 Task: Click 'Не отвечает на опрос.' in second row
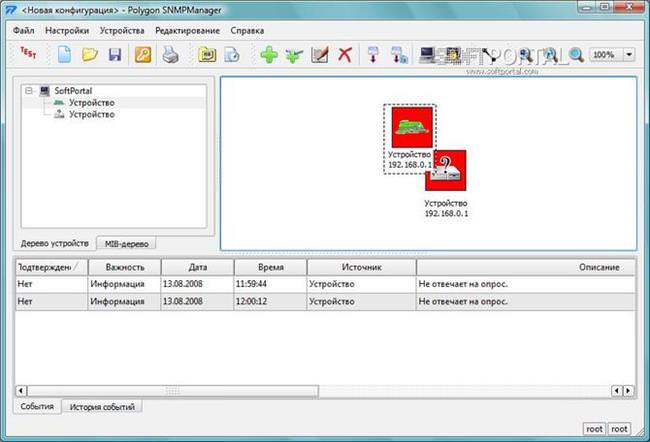pos(463,301)
